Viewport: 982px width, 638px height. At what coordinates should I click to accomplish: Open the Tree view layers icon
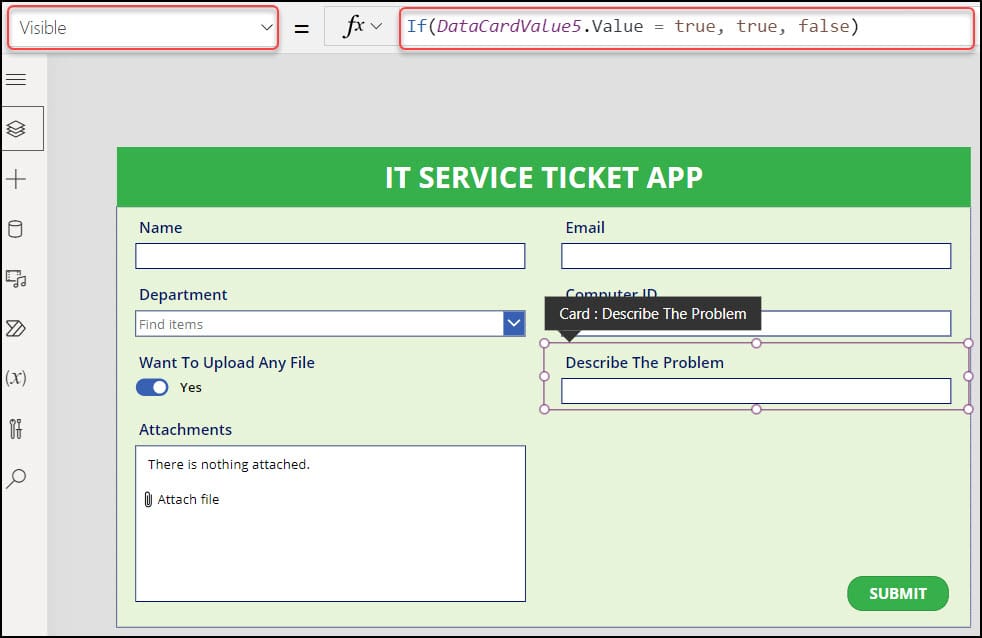coord(16,129)
